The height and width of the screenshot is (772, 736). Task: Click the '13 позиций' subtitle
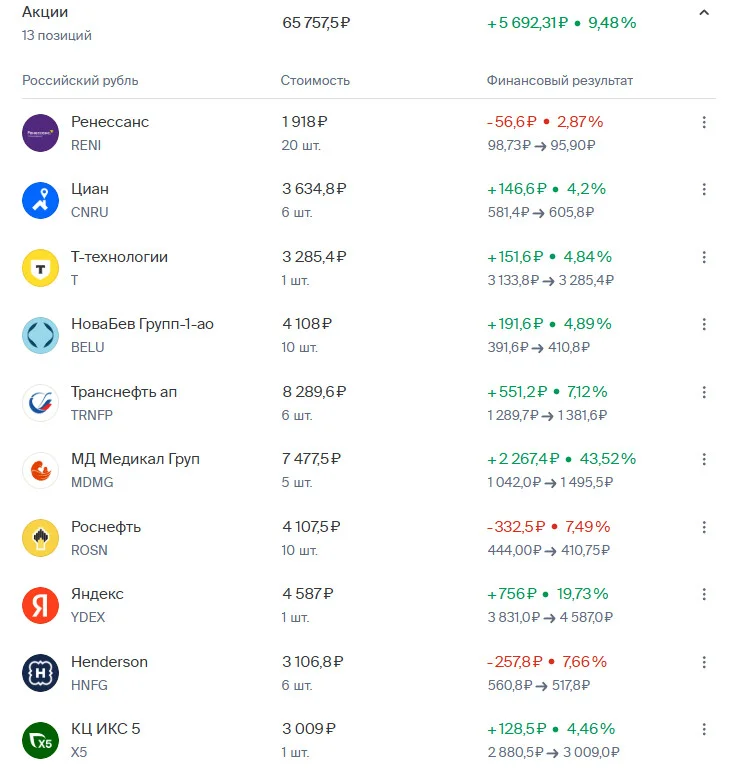(x=57, y=35)
